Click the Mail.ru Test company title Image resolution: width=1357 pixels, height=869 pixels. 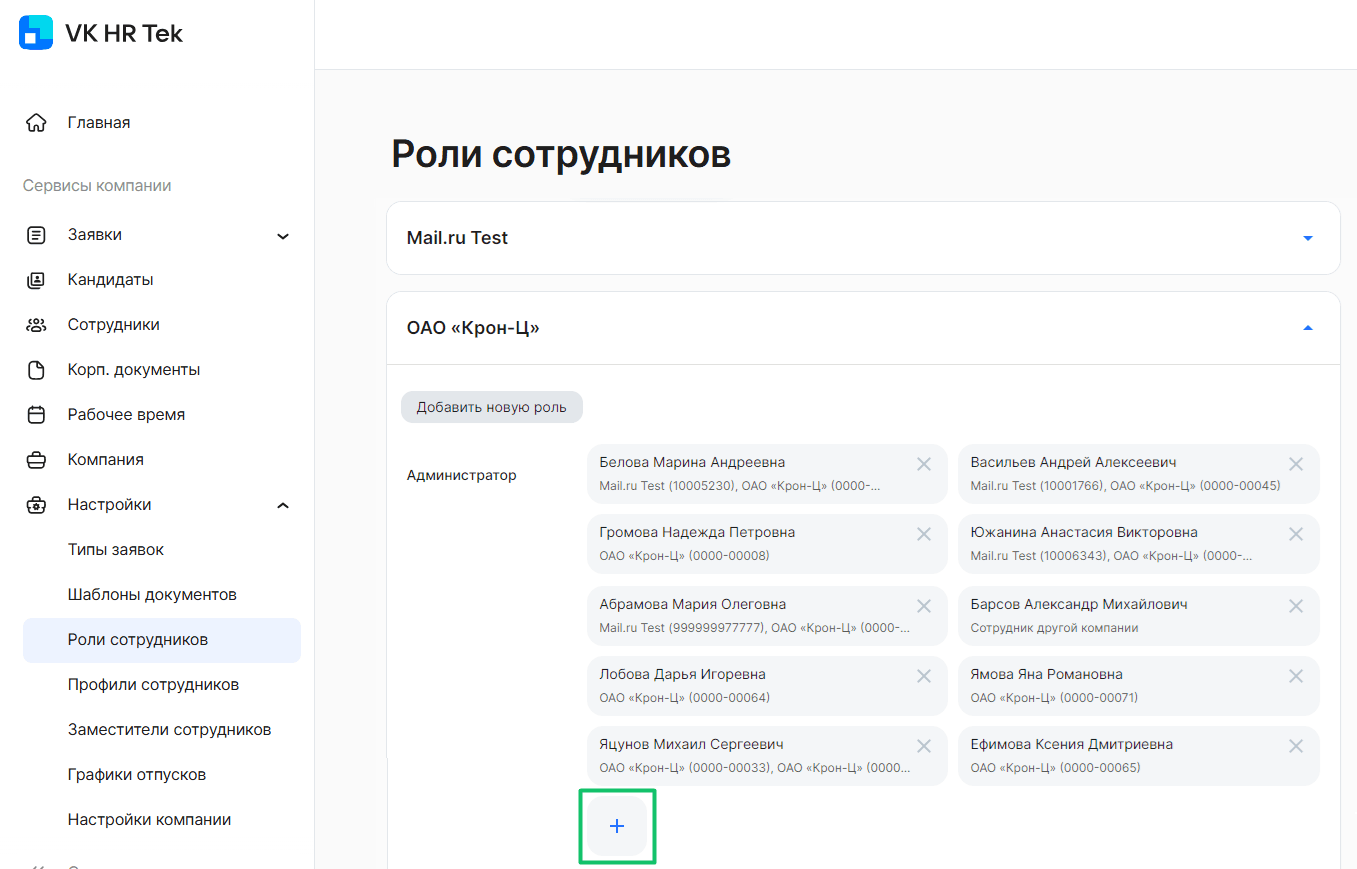click(457, 238)
